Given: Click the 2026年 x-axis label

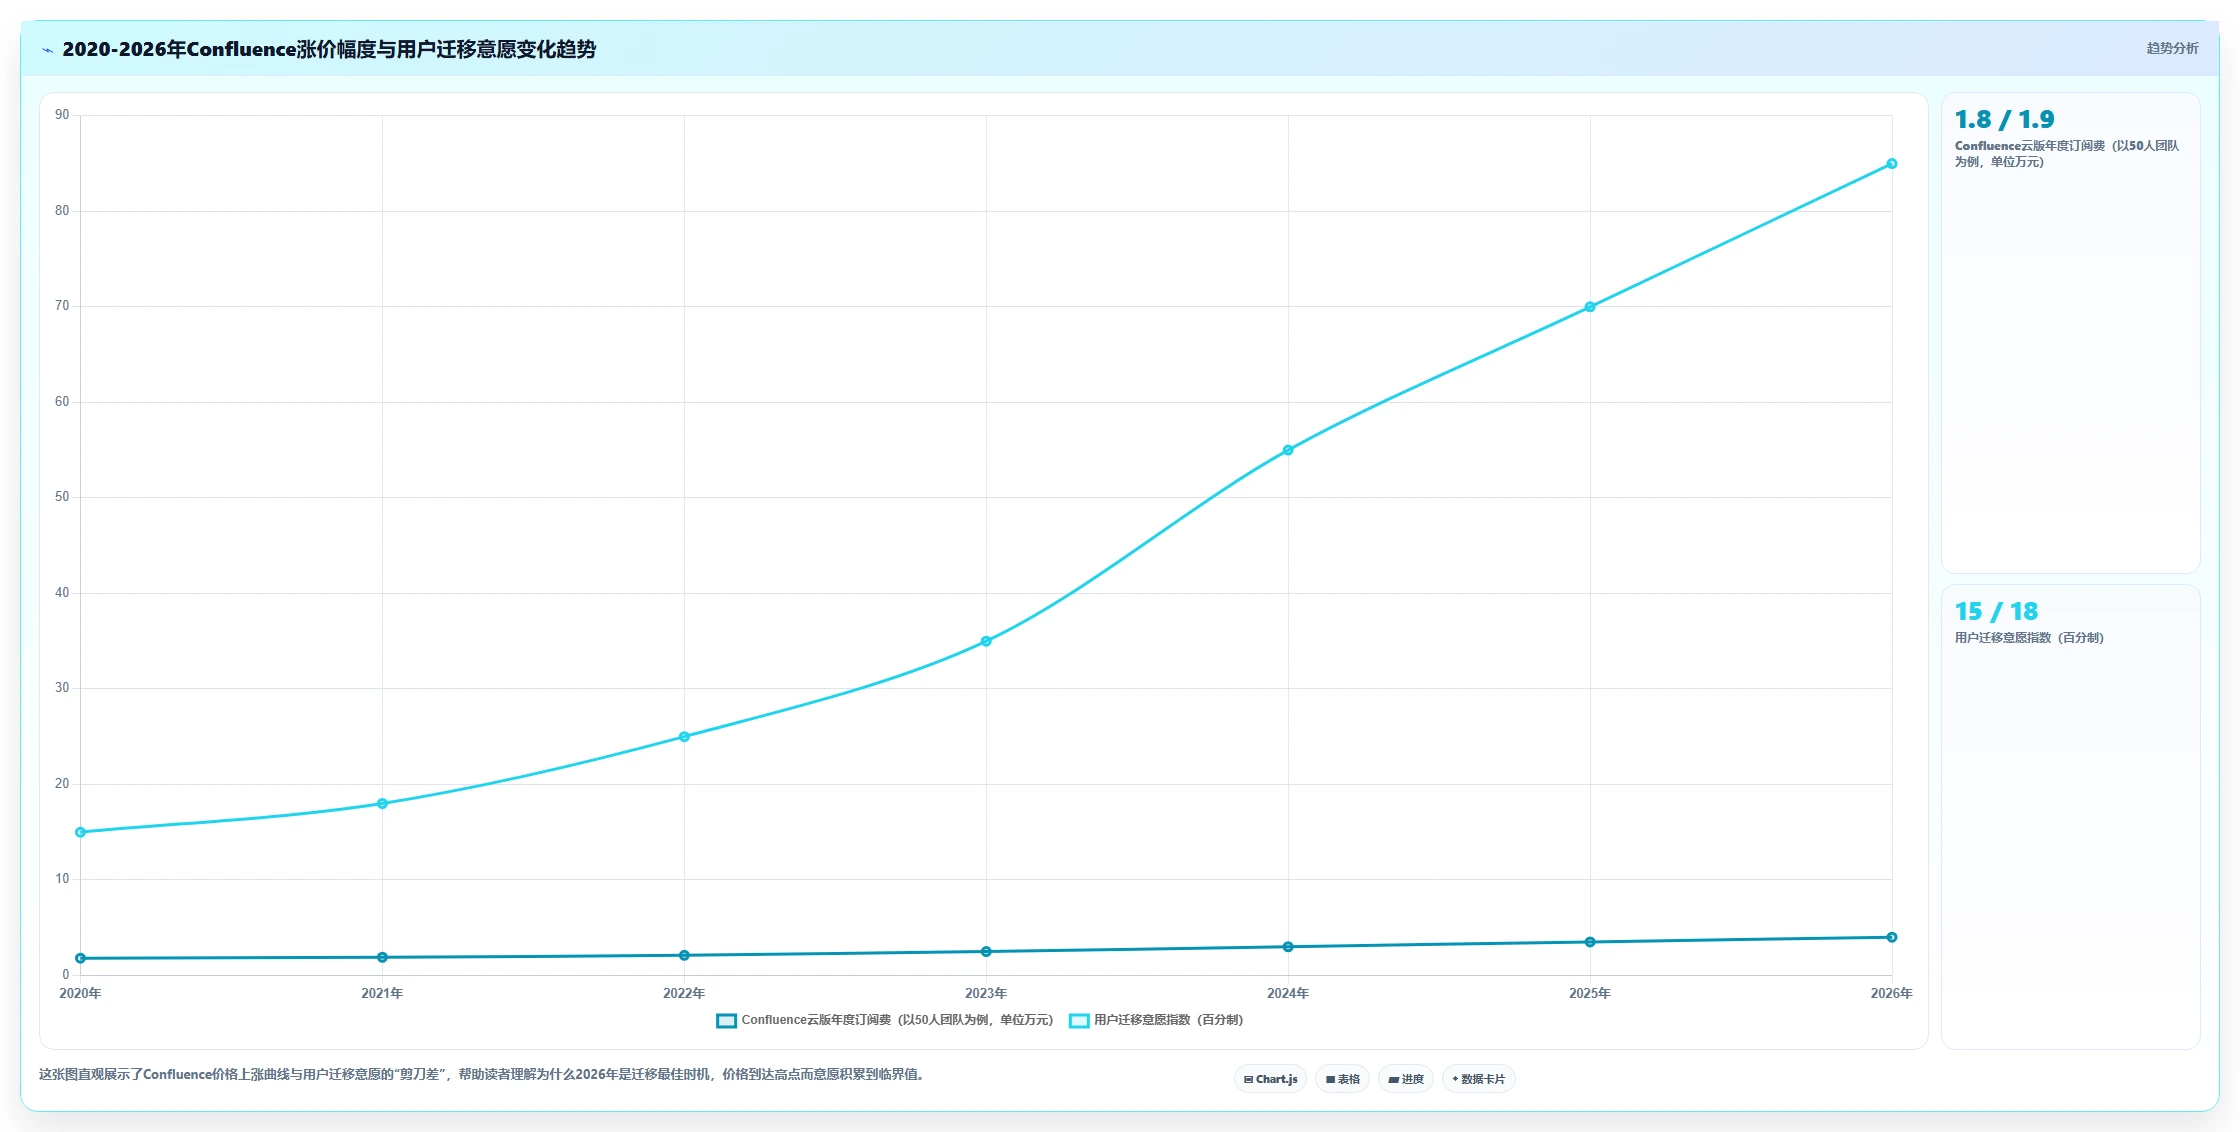Looking at the screenshot, I should 1891,993.
